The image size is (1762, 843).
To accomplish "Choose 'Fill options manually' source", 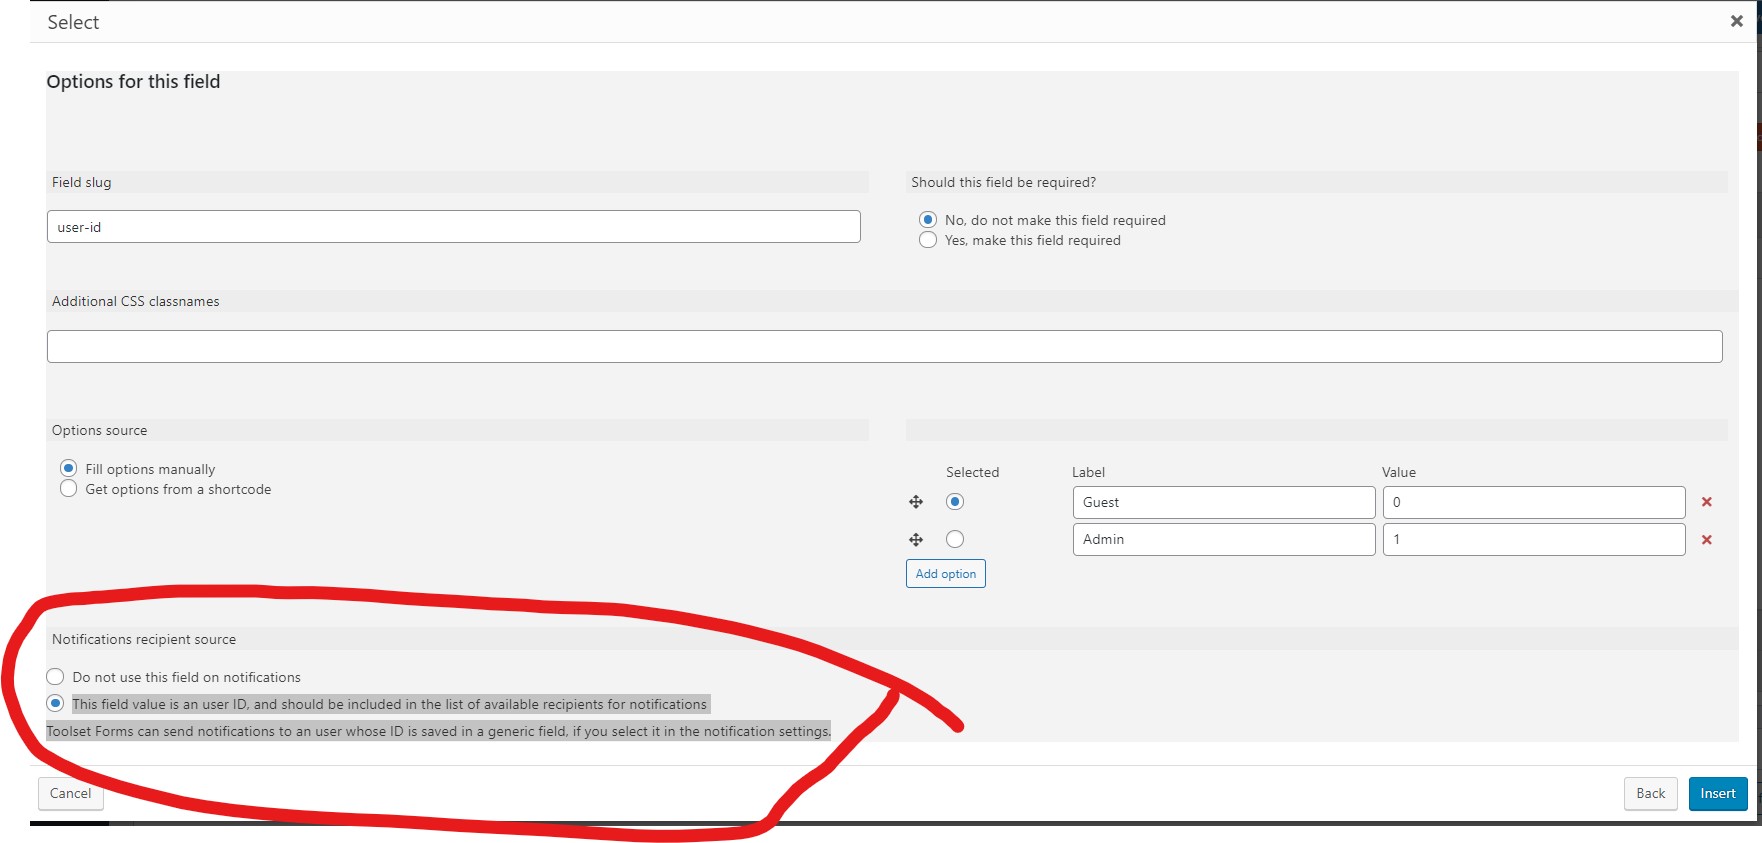I will (x=69, y=468).
